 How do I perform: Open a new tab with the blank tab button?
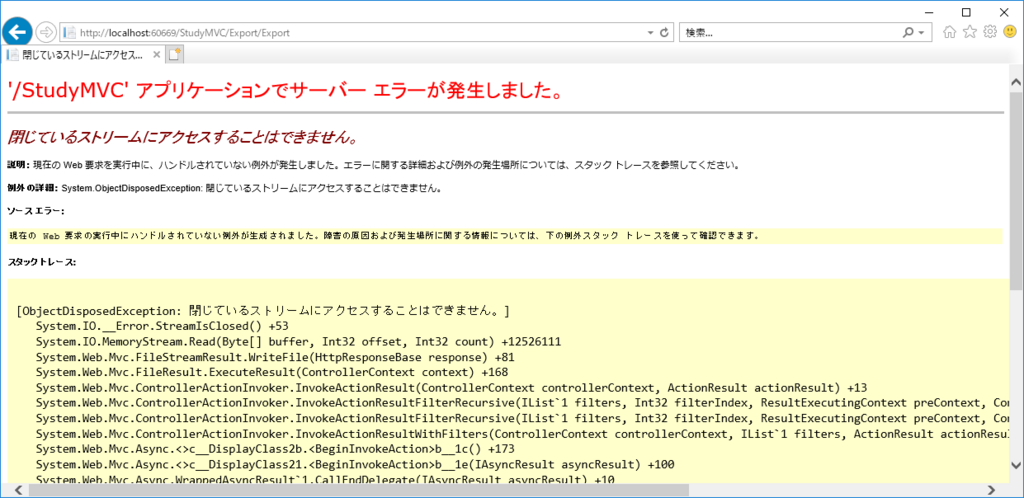pos(174,55)
